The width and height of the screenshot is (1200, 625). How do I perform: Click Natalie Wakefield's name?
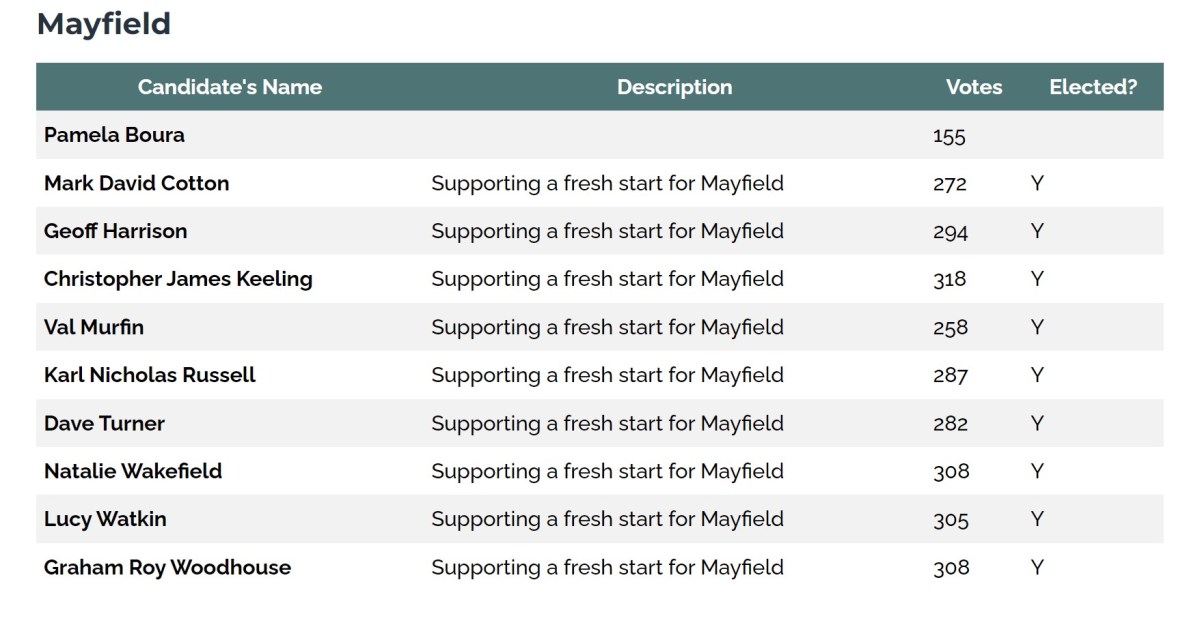coord(133,471)
